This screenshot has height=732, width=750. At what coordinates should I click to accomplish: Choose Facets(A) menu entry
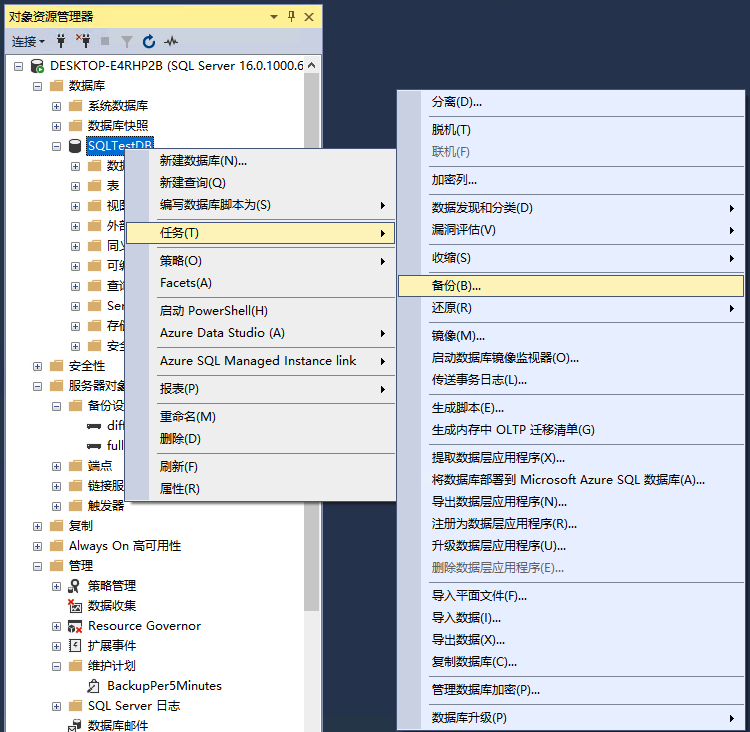coord(261,283)
